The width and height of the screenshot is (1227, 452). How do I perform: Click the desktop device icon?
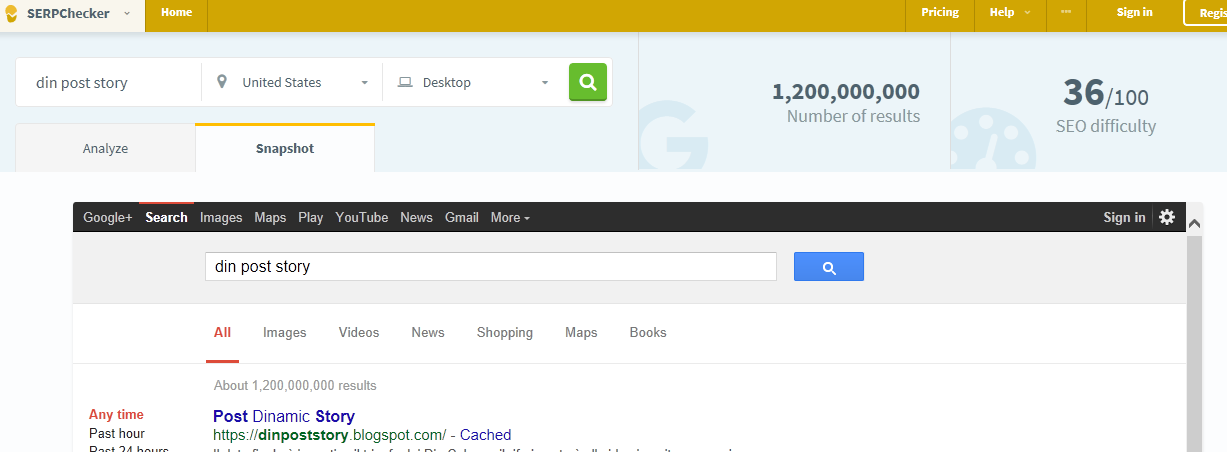(x=405, y=82)
